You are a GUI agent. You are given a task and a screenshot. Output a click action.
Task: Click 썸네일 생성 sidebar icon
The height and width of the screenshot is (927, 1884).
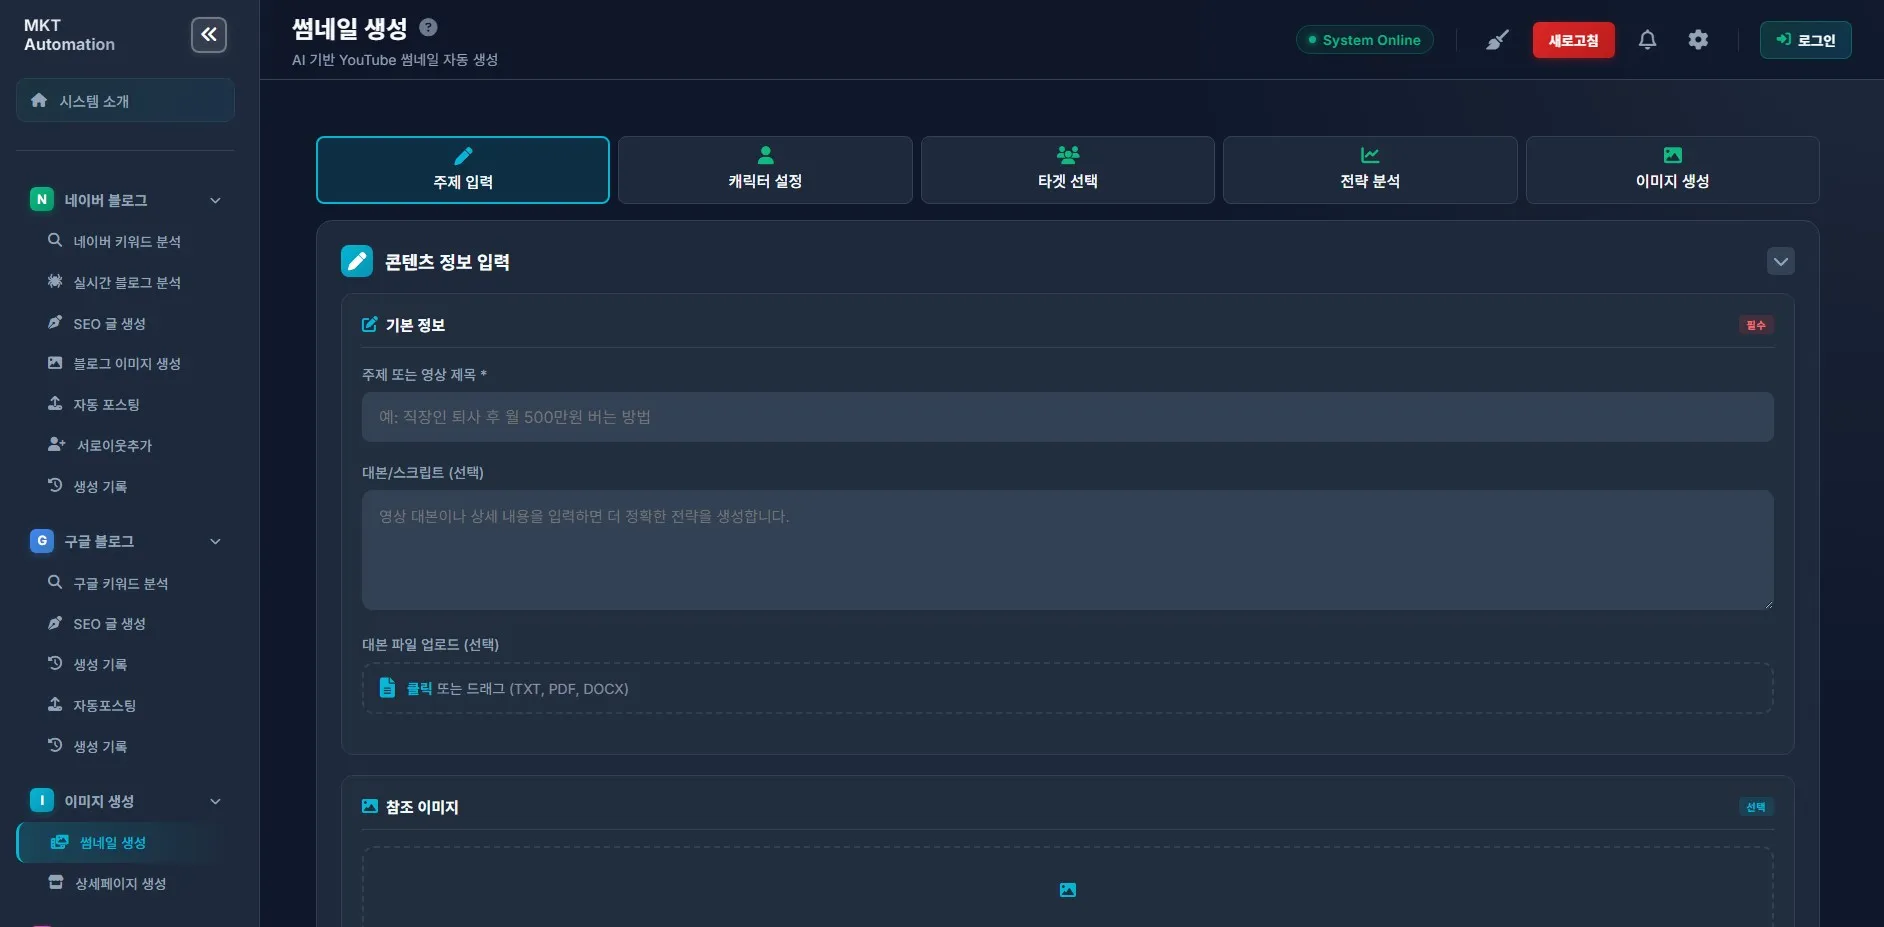click(59, 842)
